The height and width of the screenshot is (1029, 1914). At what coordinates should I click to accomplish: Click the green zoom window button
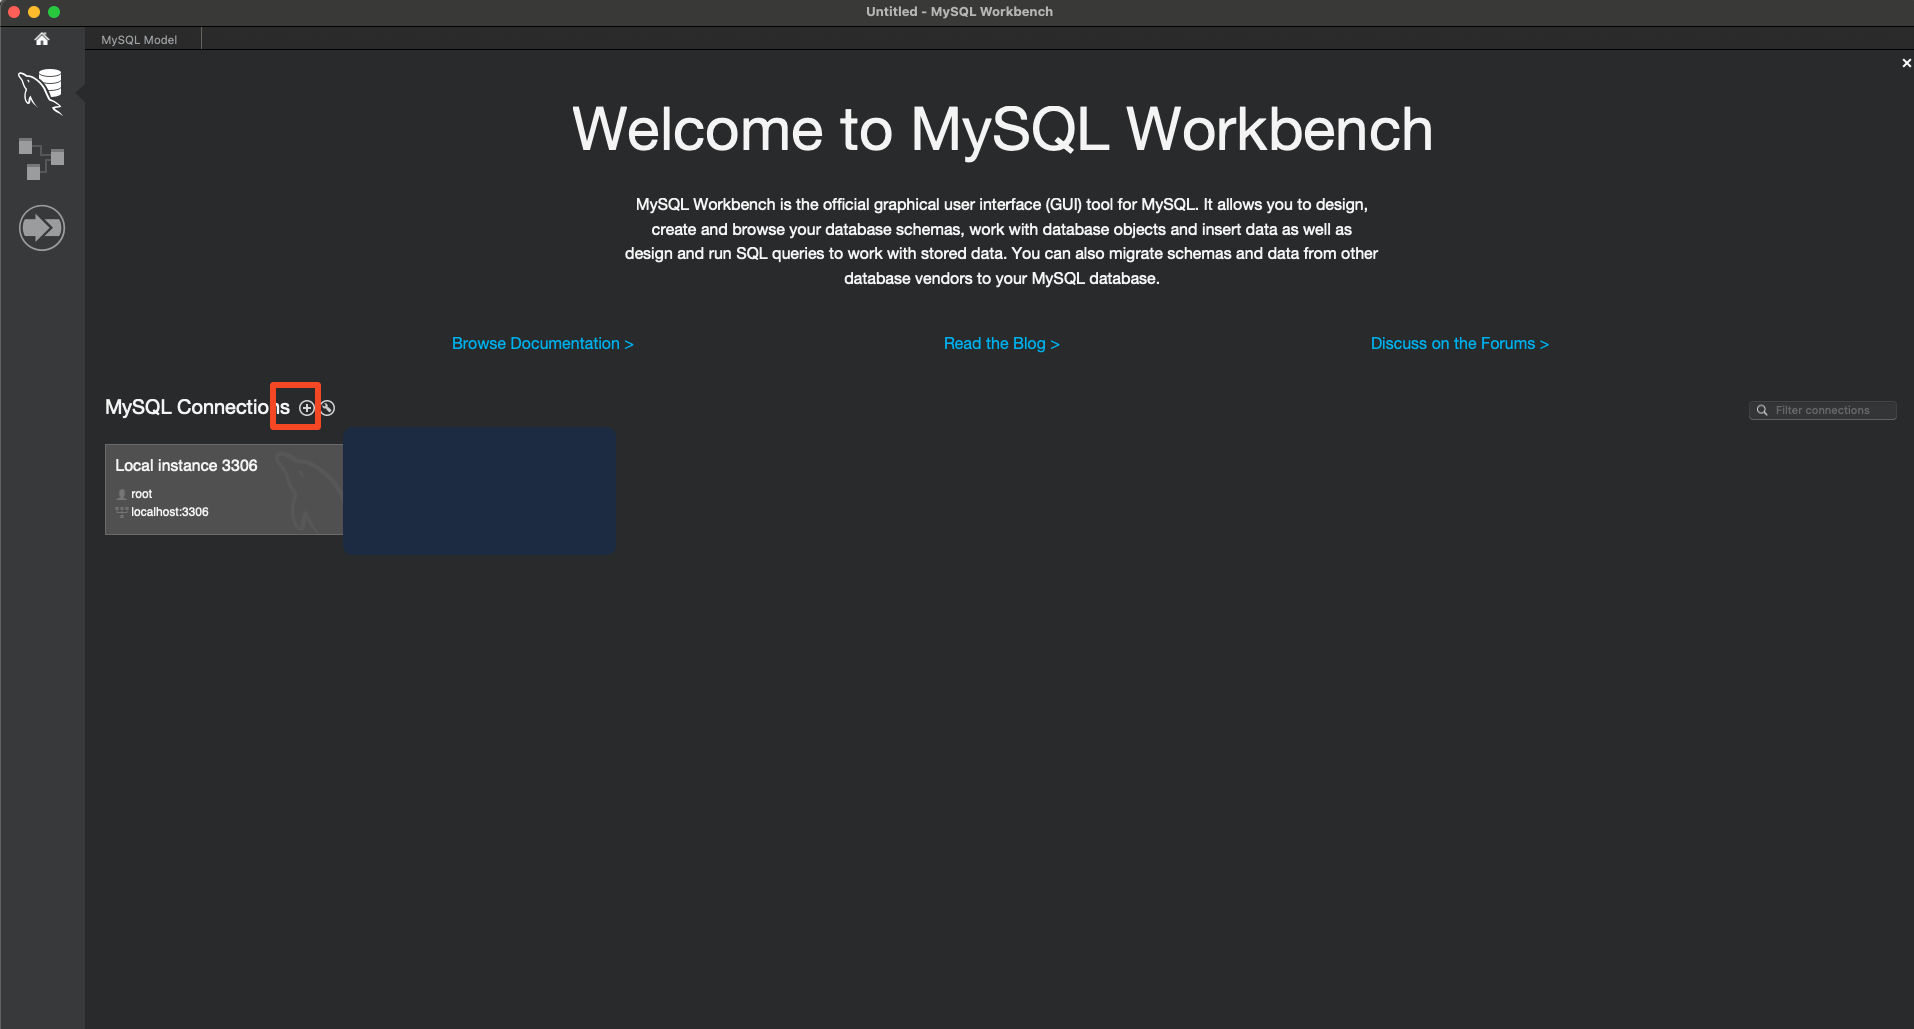click(x=54, y=12)
